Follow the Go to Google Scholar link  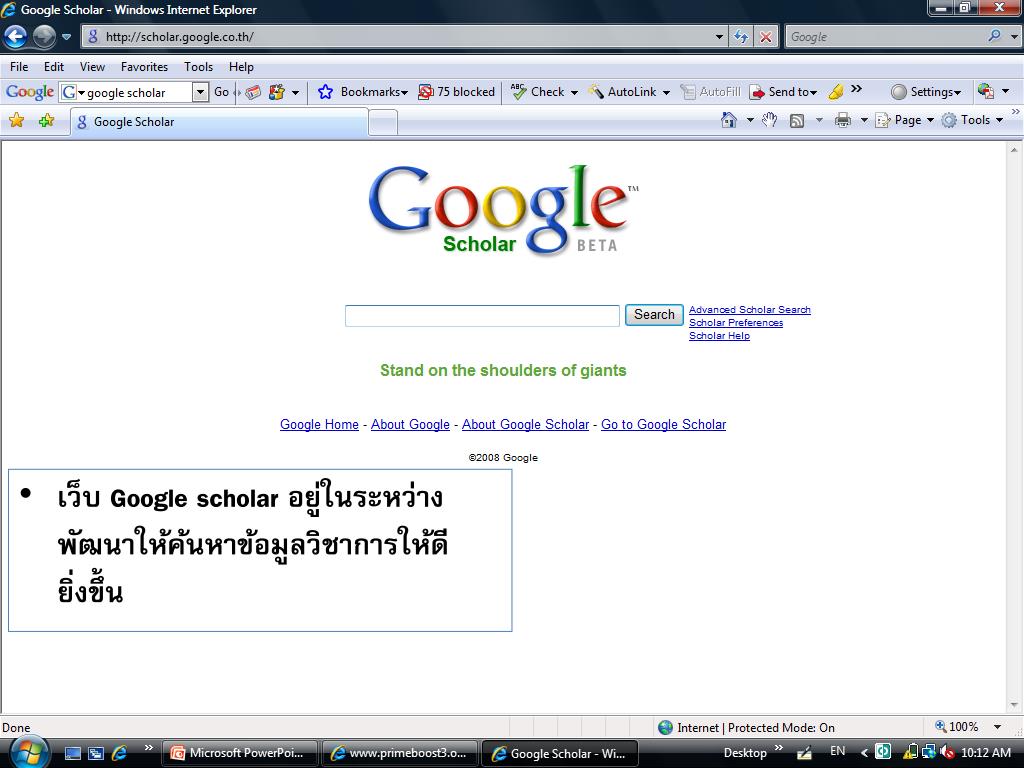pos(664,424)
